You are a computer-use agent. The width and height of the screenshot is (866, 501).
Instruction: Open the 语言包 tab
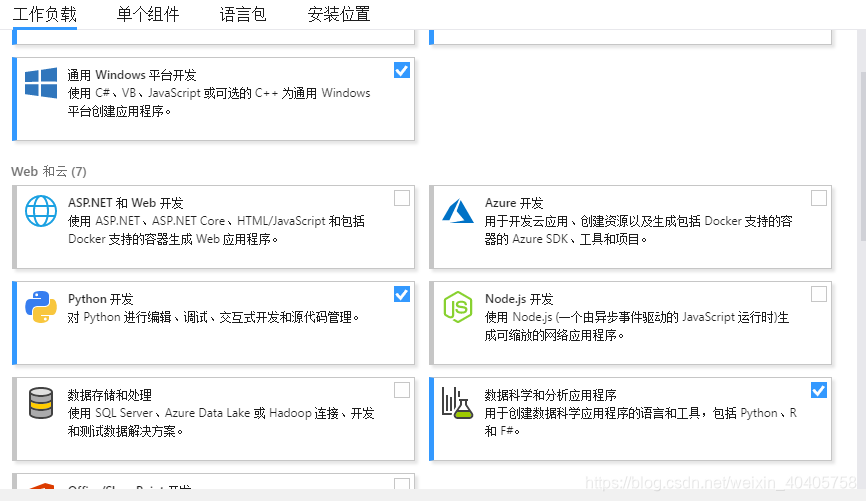(x=243, y=14)
